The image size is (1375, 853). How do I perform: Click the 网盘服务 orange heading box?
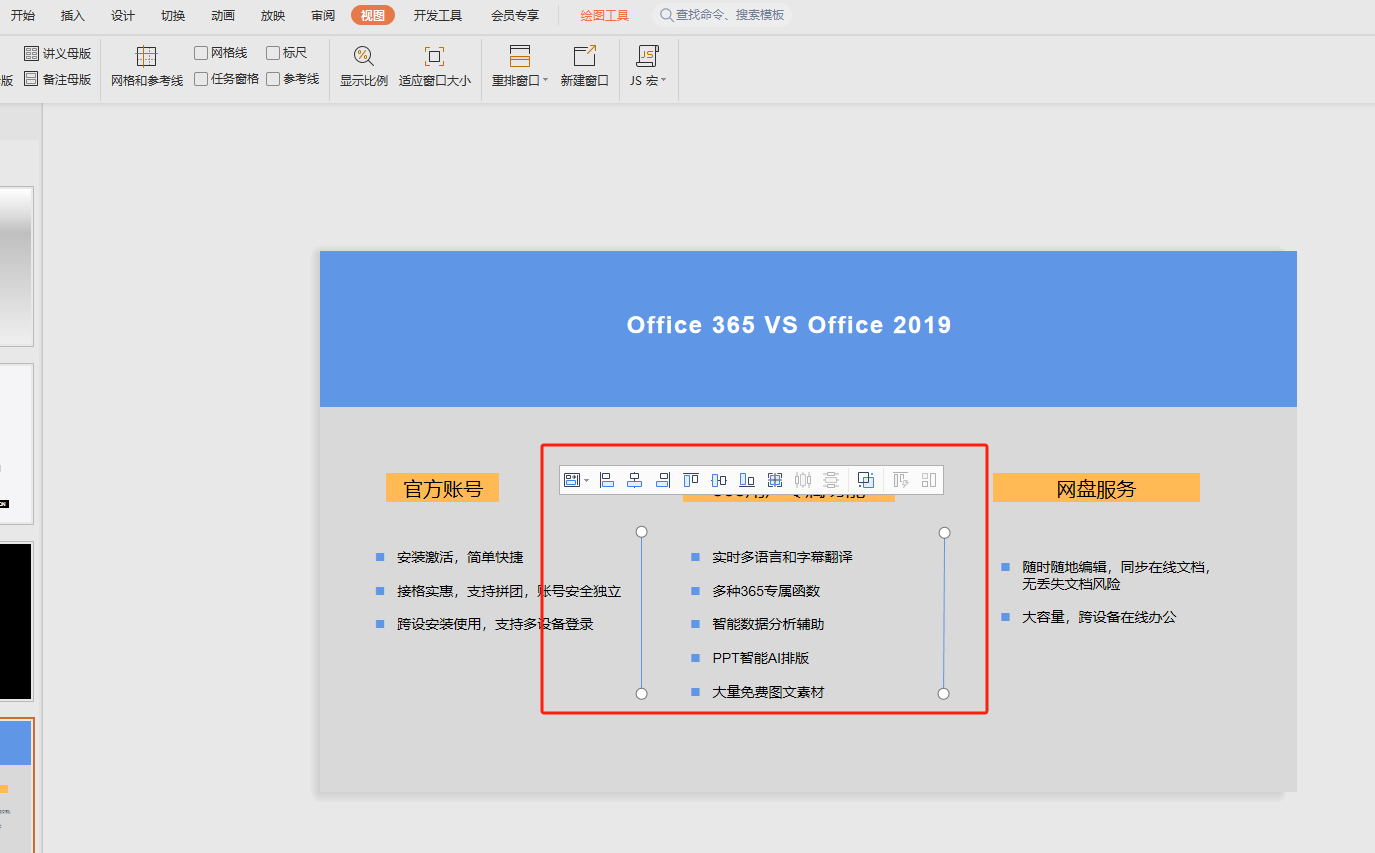(1096, 488)
